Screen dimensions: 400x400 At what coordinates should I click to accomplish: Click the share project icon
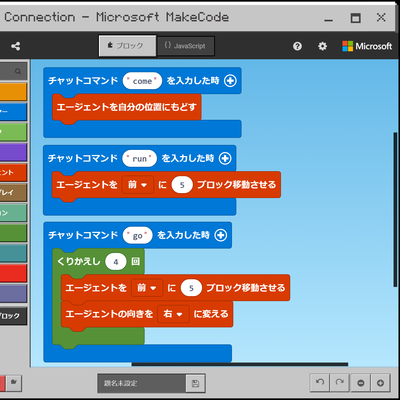pyautogui.click(x=15, y=46)
